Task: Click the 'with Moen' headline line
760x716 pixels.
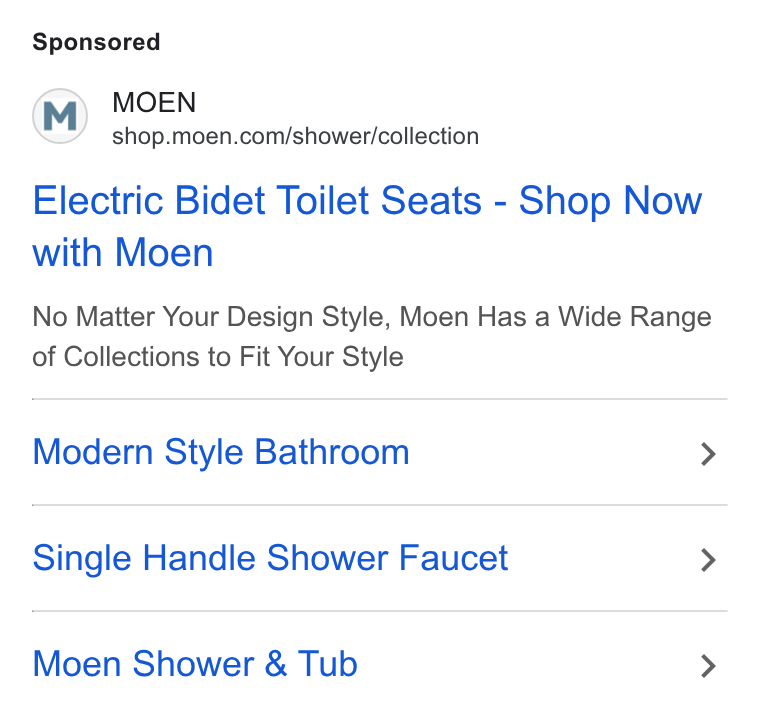Action: [123, 253]
